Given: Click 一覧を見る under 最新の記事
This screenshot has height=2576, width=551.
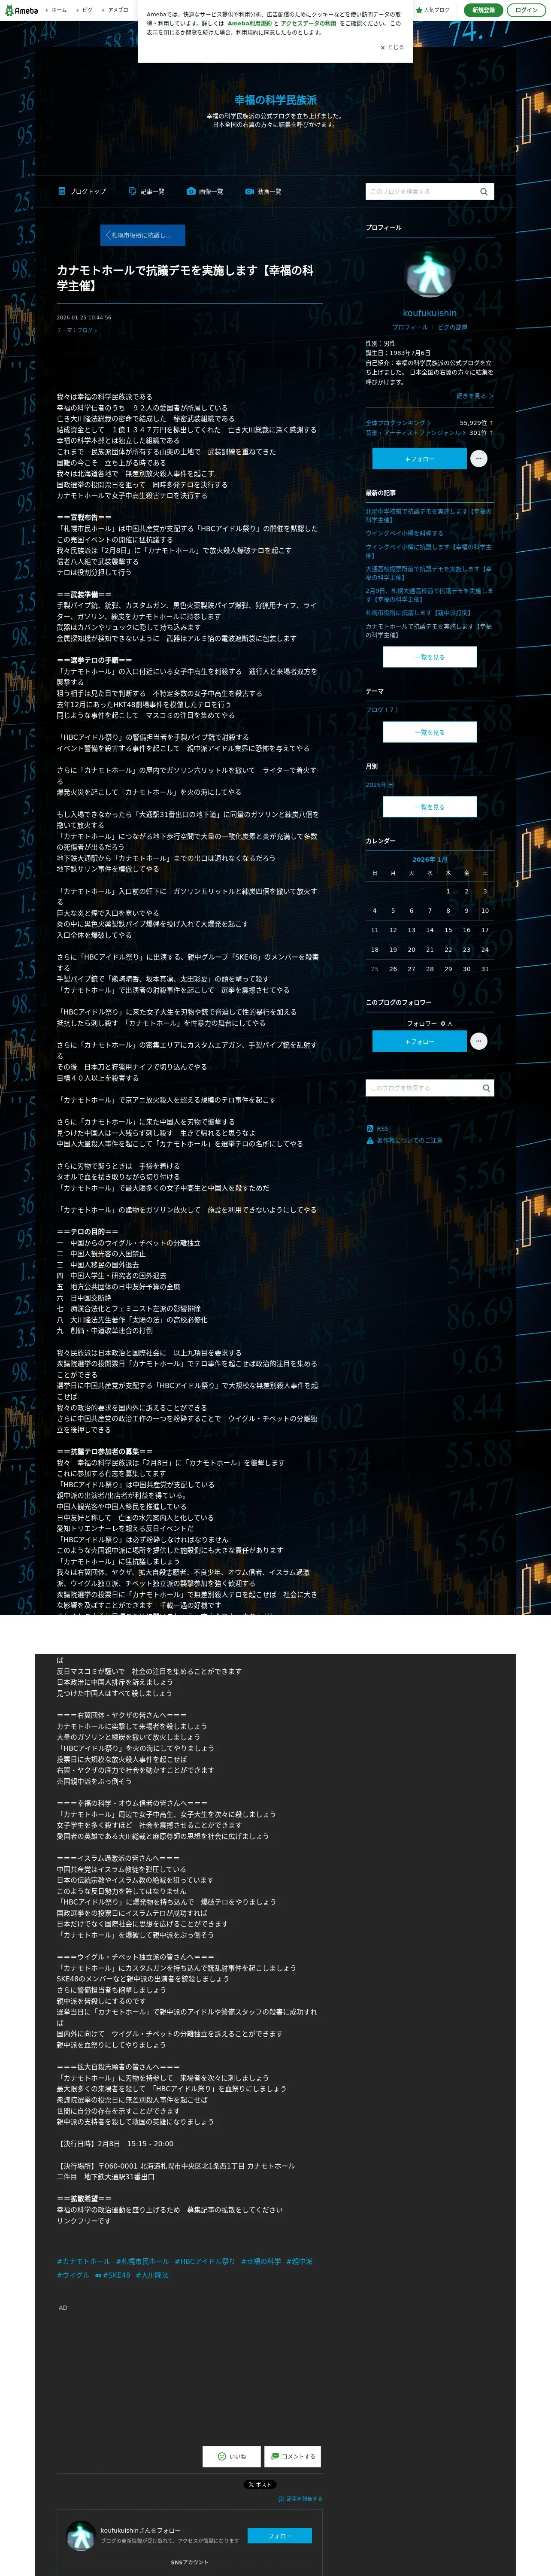Looking at the screenshot, I should coord(430,657).
